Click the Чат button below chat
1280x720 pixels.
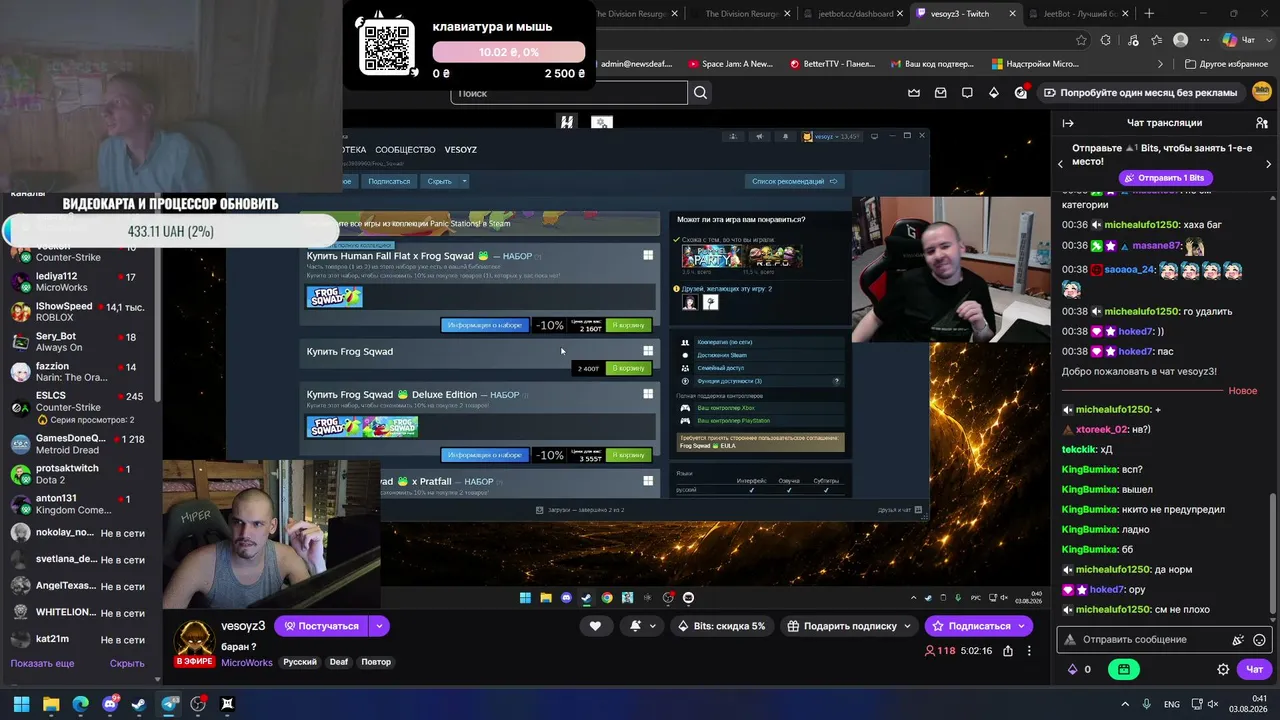[1255, 669]
